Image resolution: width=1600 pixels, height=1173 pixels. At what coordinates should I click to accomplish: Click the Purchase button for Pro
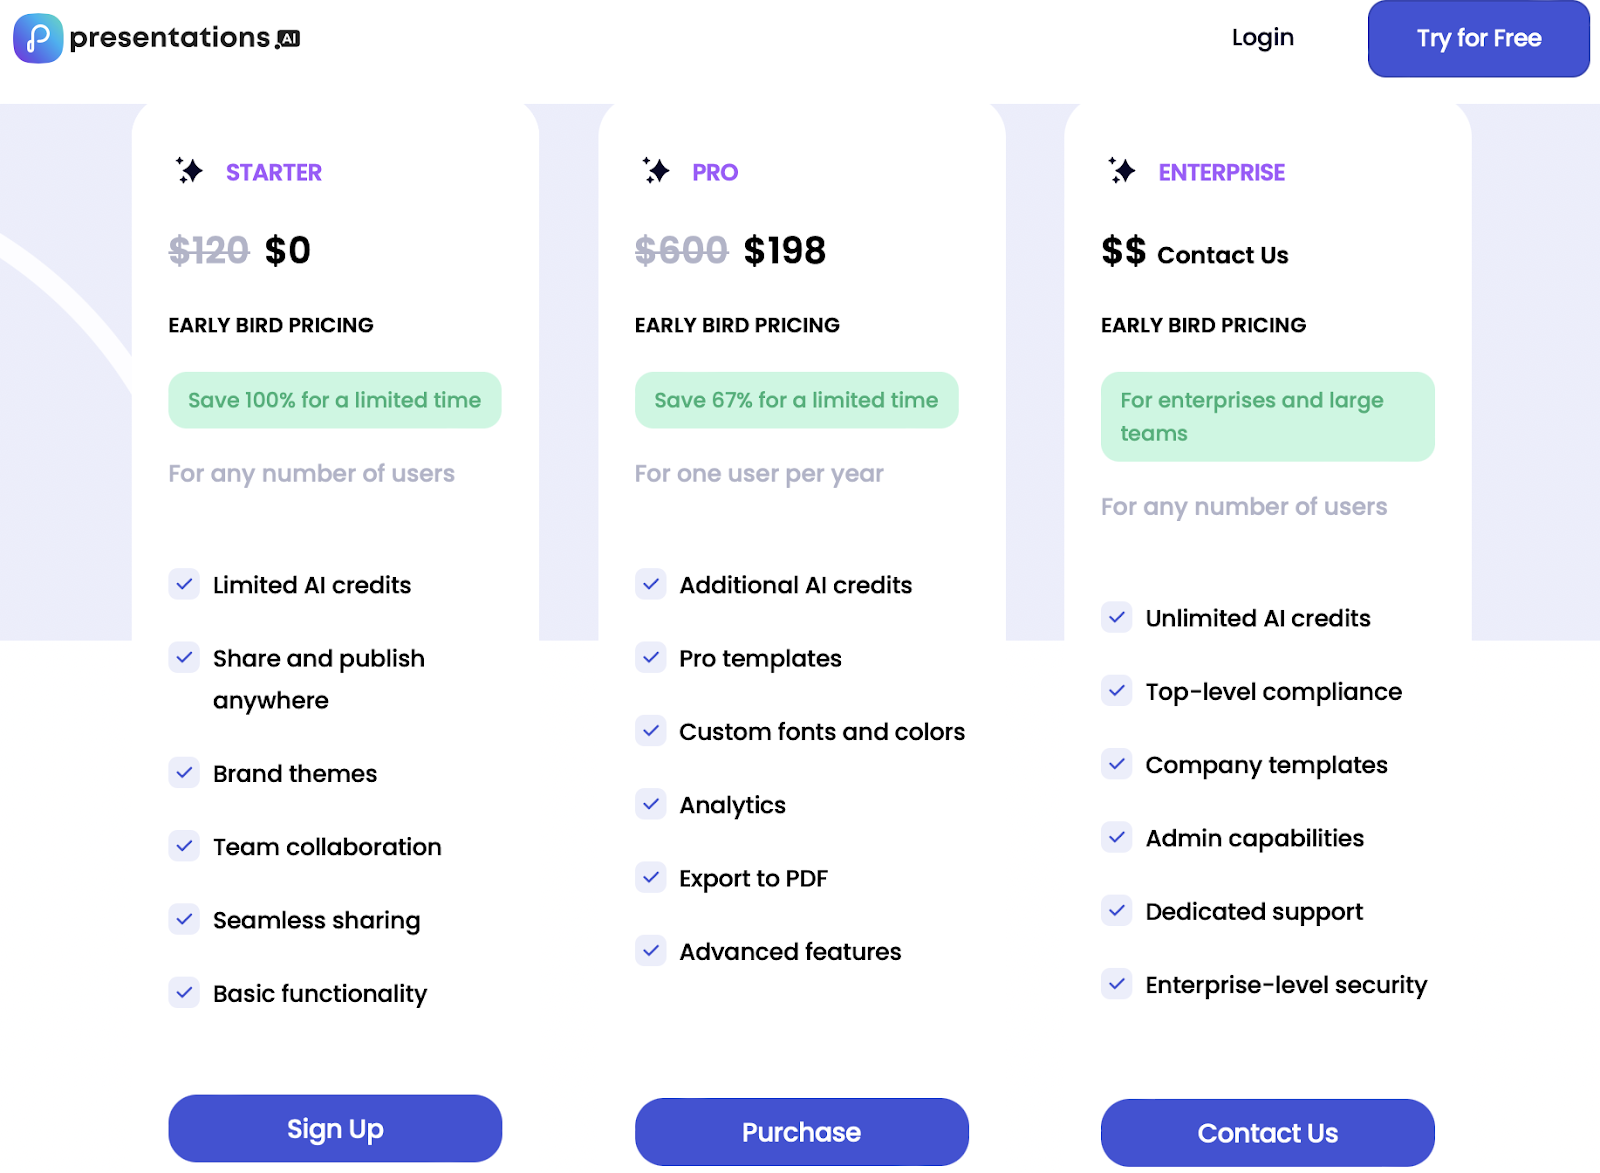tap(802, 1132)
